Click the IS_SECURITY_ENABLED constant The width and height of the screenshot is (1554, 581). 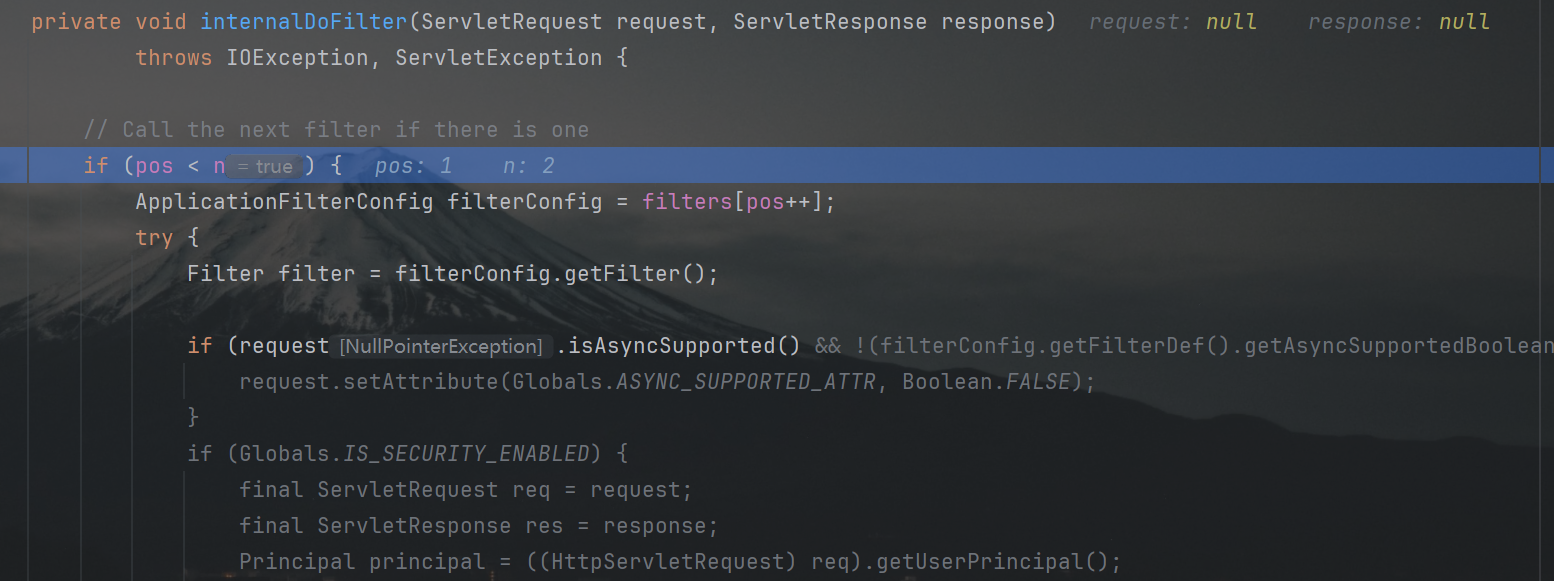(467, 454)
